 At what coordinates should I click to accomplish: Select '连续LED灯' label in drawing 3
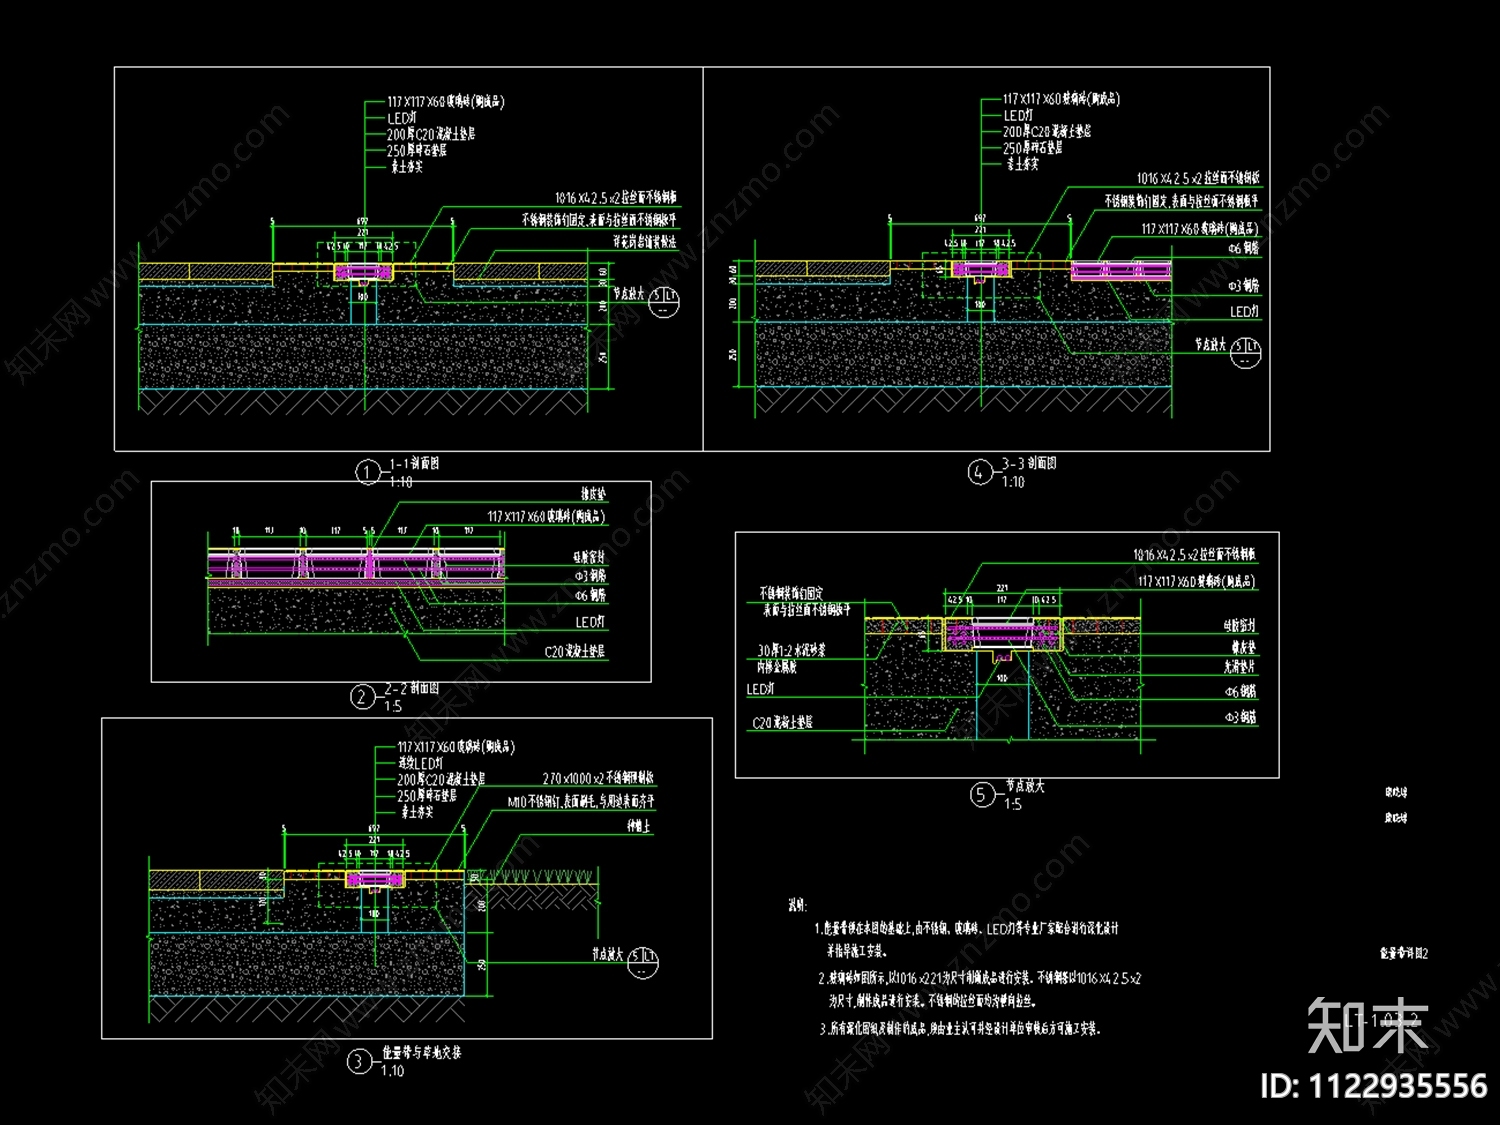pos(420,764)
